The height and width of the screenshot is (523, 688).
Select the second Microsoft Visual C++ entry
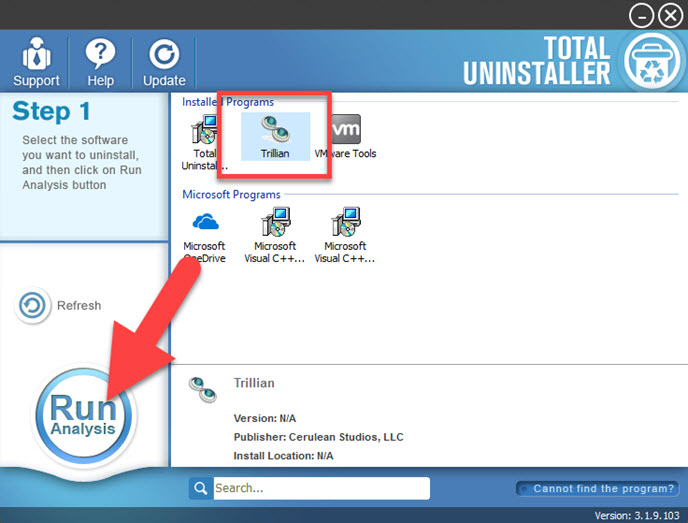(345, 235)
